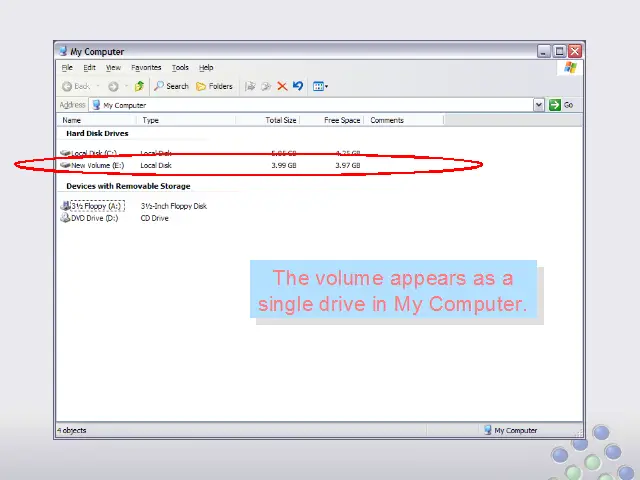Viewport: 640px width, 480px height.
Task: Open the Tools menu
Action: pyautogui.click(x=180, y=68)
